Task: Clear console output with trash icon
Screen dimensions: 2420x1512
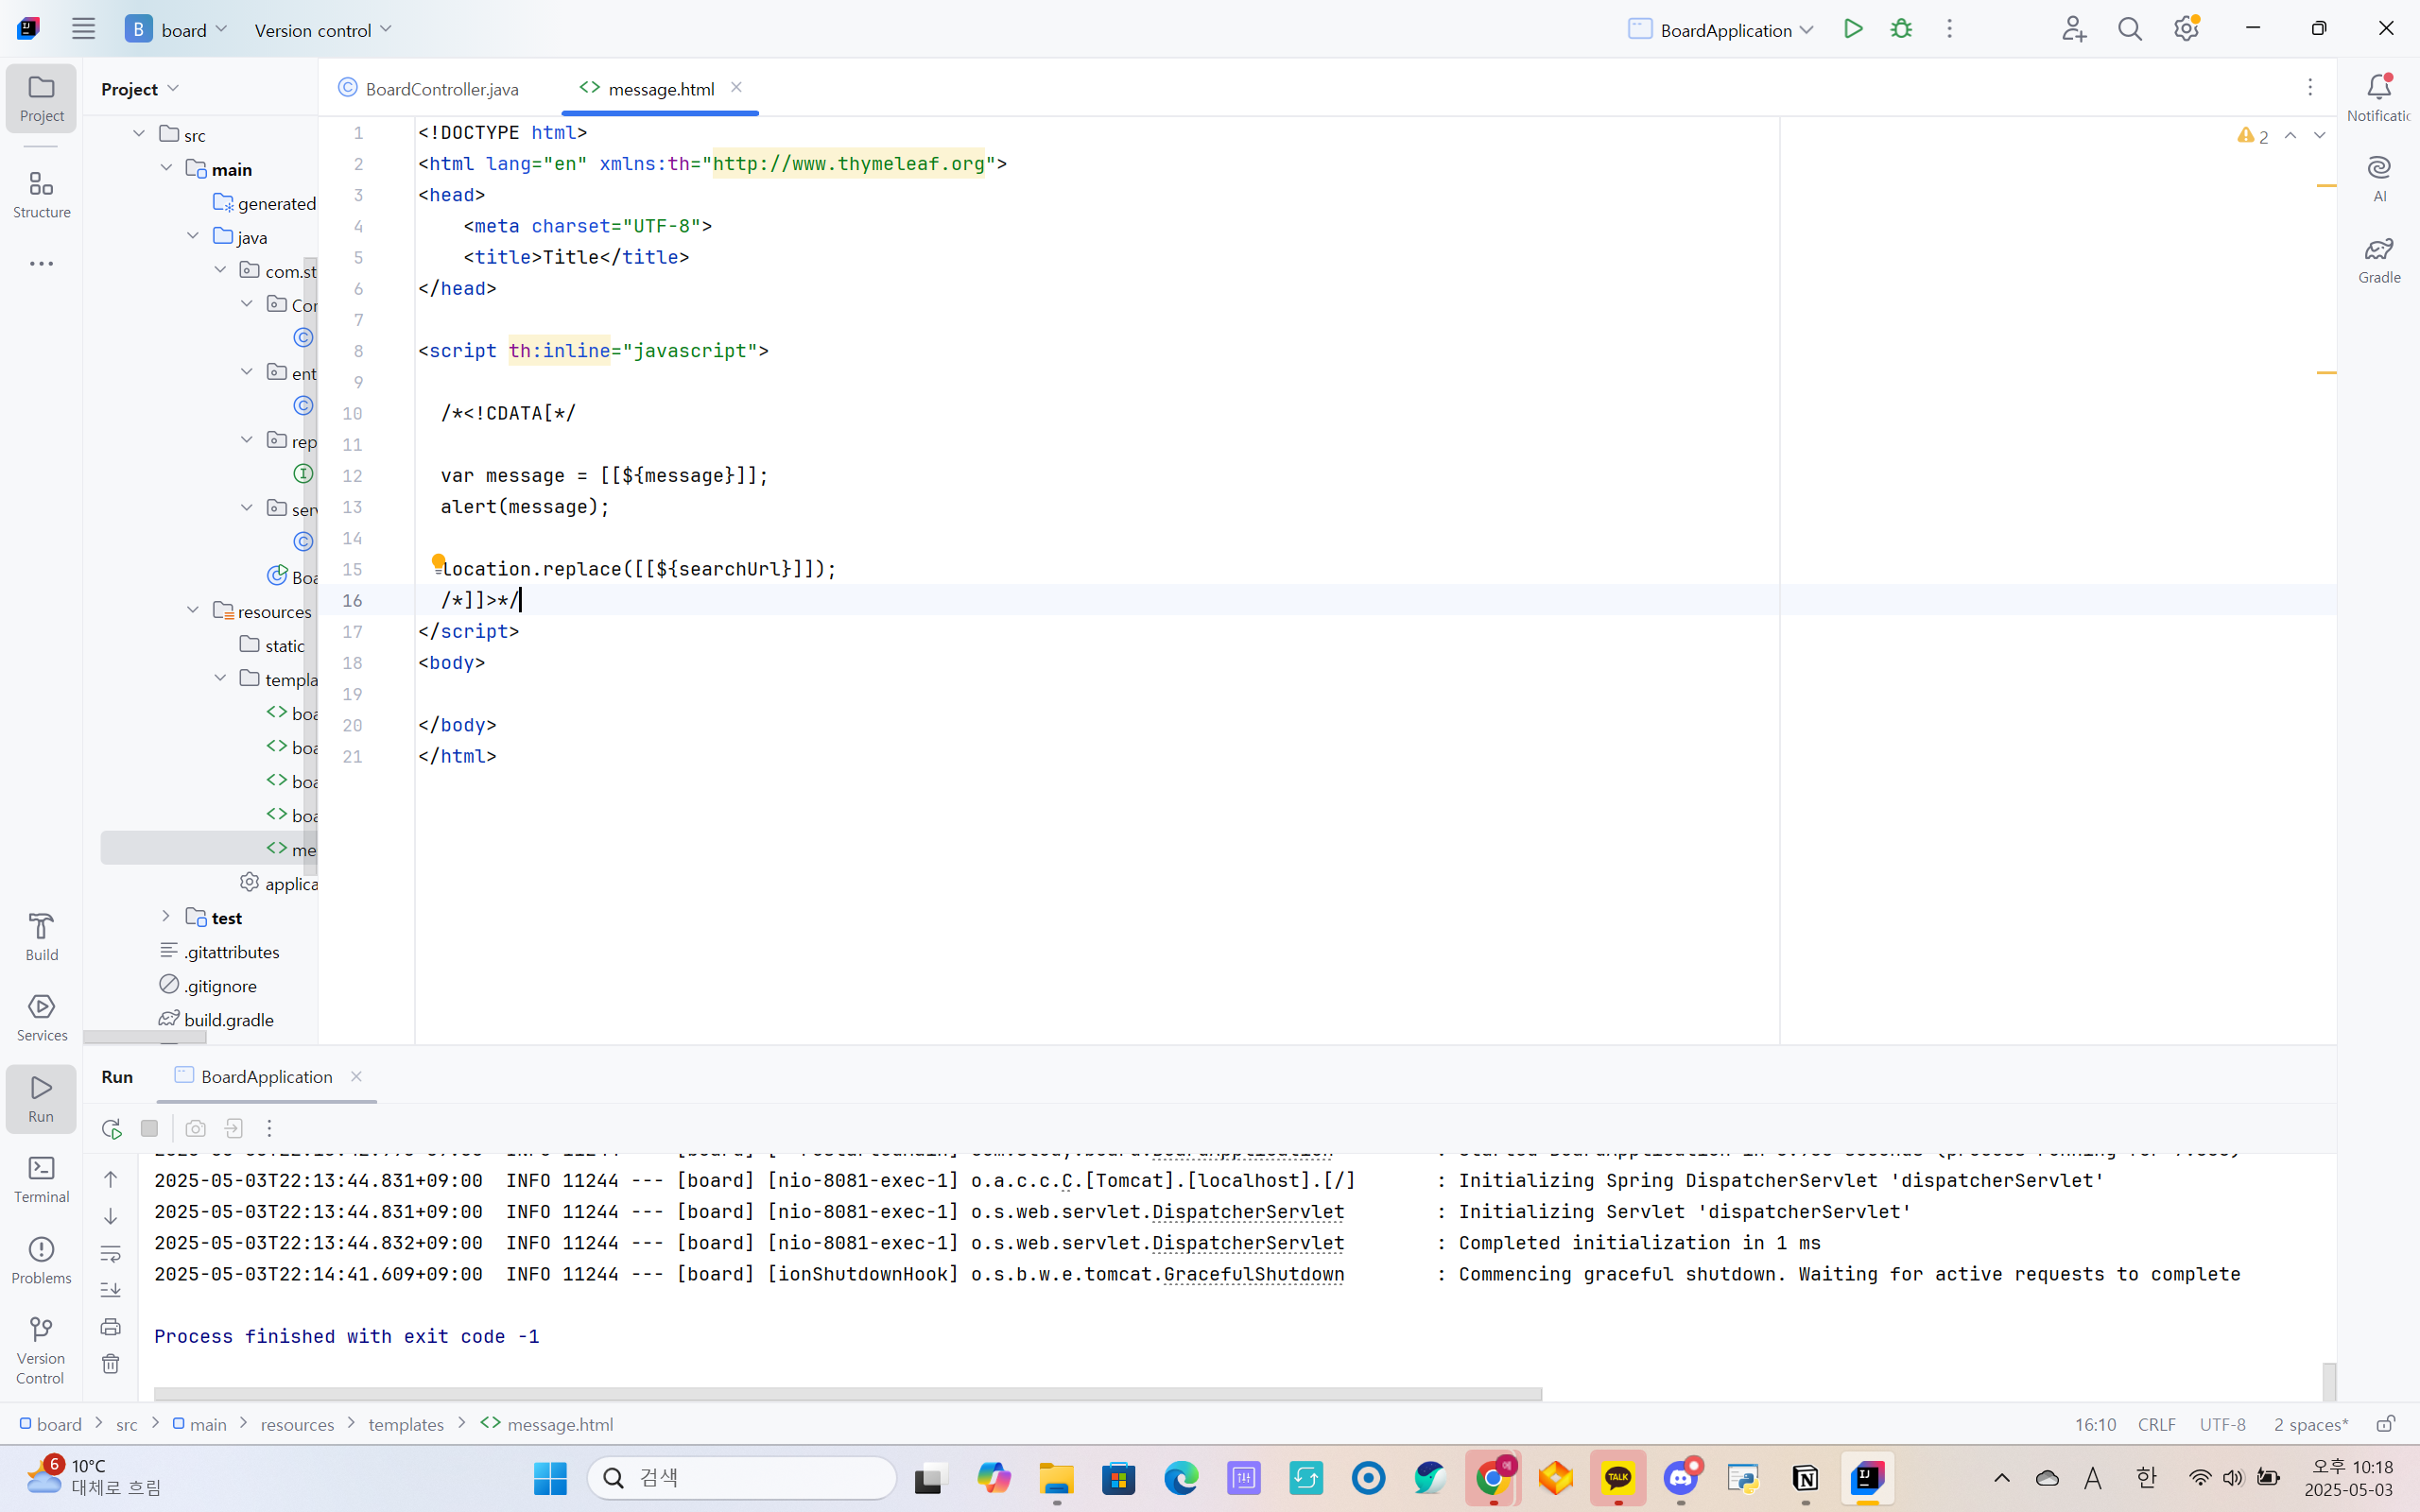Action: tap(111, 1364)
